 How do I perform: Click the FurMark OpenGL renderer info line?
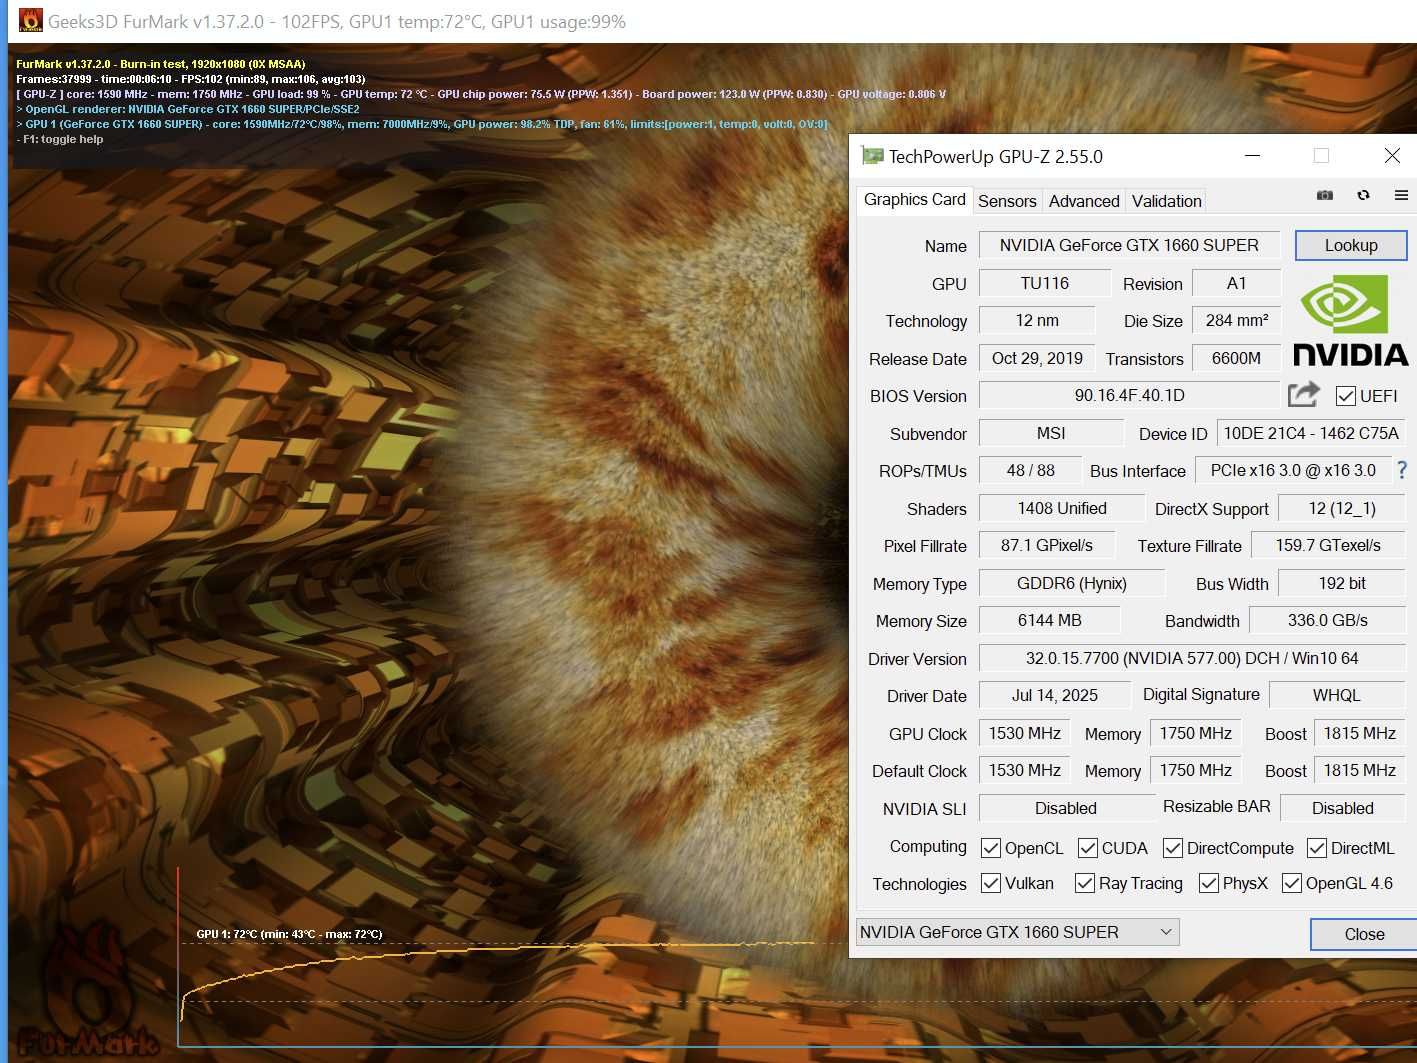(189, 109)
